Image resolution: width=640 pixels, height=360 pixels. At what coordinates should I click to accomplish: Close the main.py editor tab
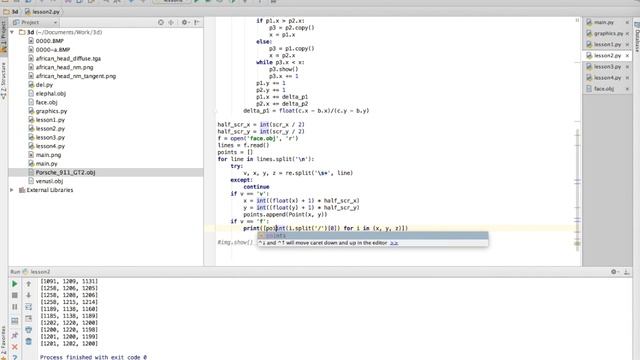(x=627, y=22)
